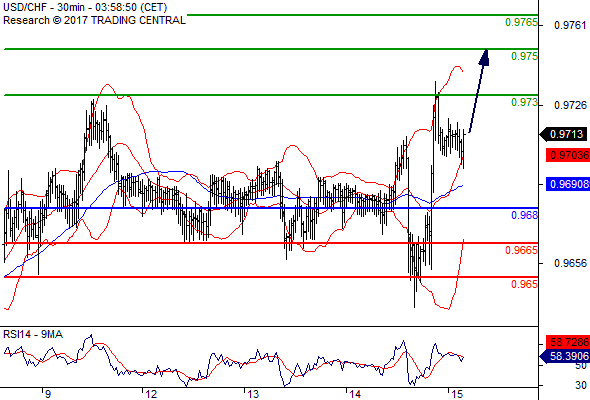This screenshot has height=400, width=590.
Task: Click the red 0.965 support label
Action: (524, 284)
